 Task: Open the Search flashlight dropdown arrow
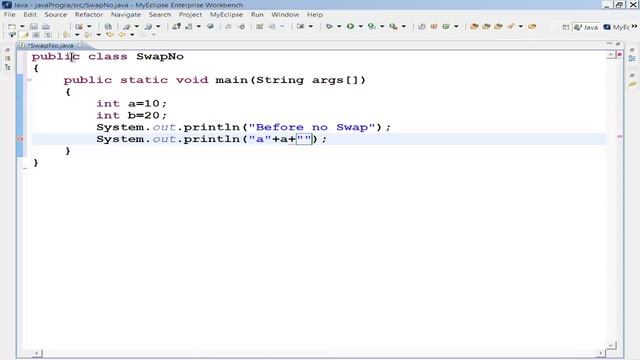pyautogui.click(x=521, y=26)
